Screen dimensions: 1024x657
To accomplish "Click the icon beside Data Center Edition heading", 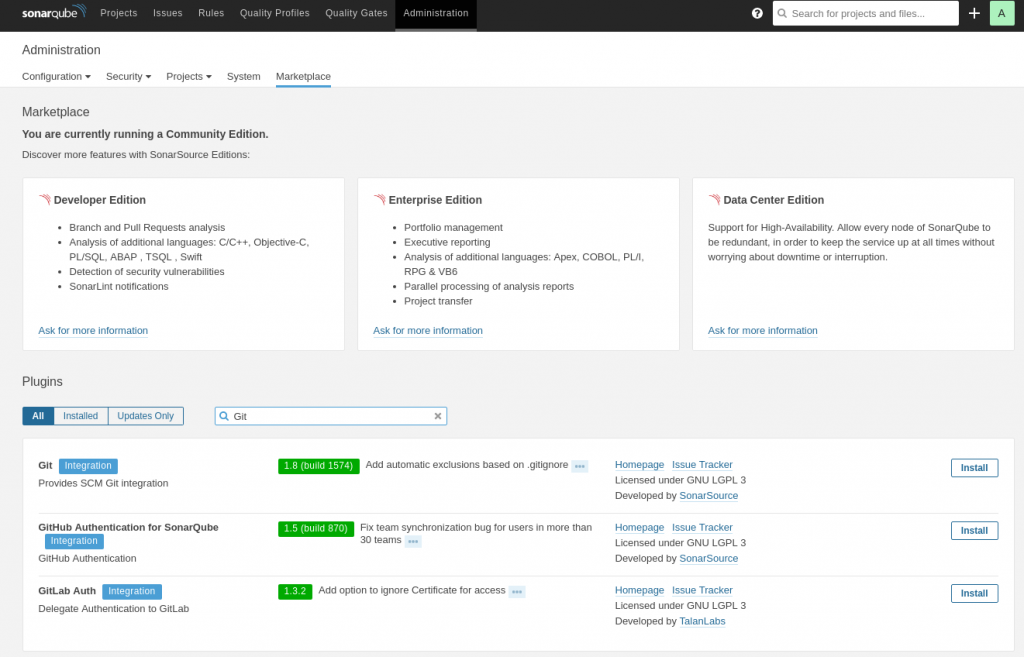I will tap(713, 199).
